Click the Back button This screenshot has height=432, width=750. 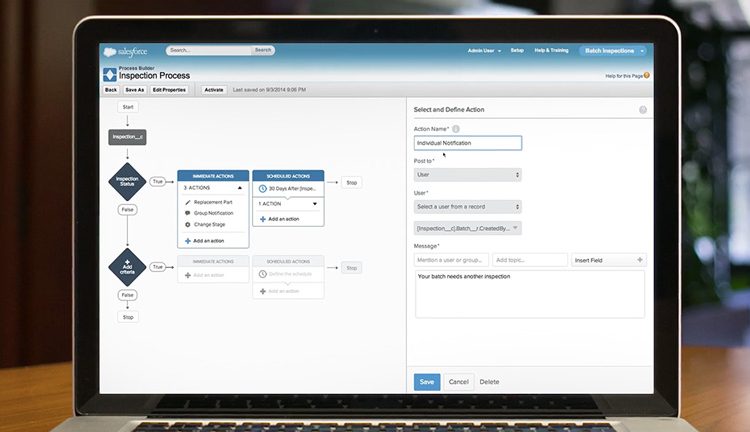click(111, 90)
